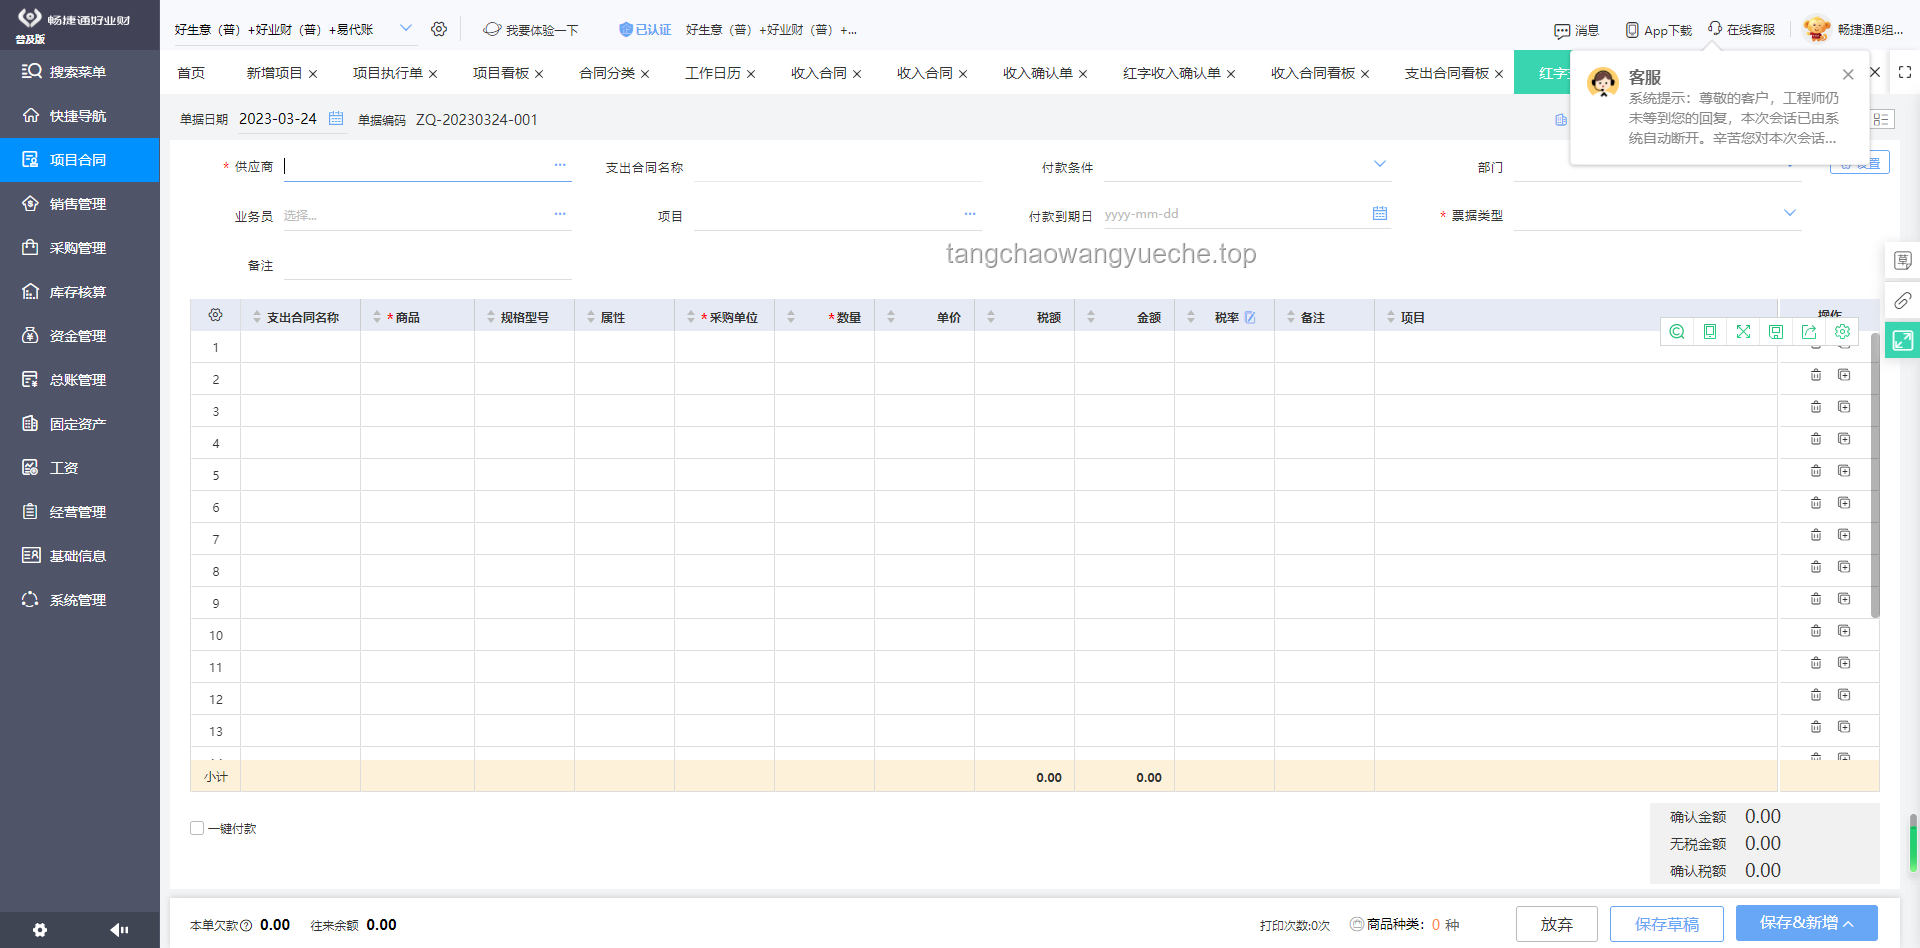Open the 项目 lookup ellipsis
The image size is (1920, 948).
970,214
